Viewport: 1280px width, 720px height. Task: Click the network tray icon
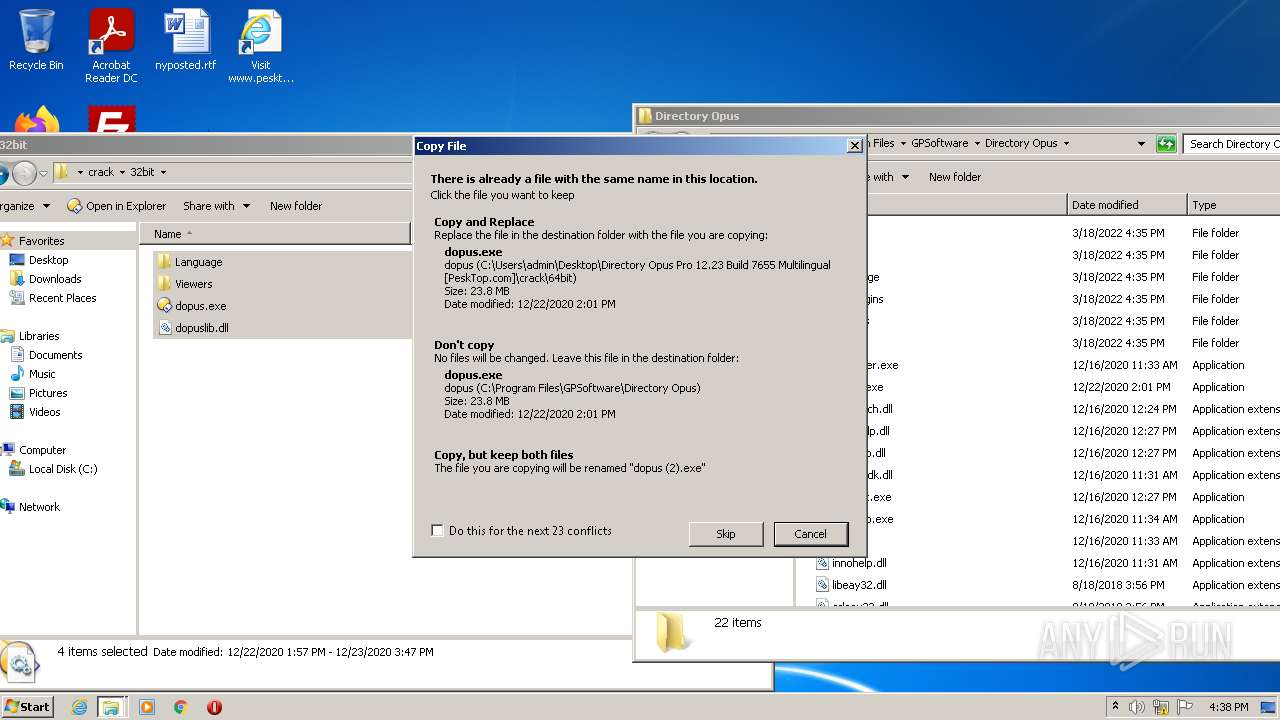coord(1161,707)
